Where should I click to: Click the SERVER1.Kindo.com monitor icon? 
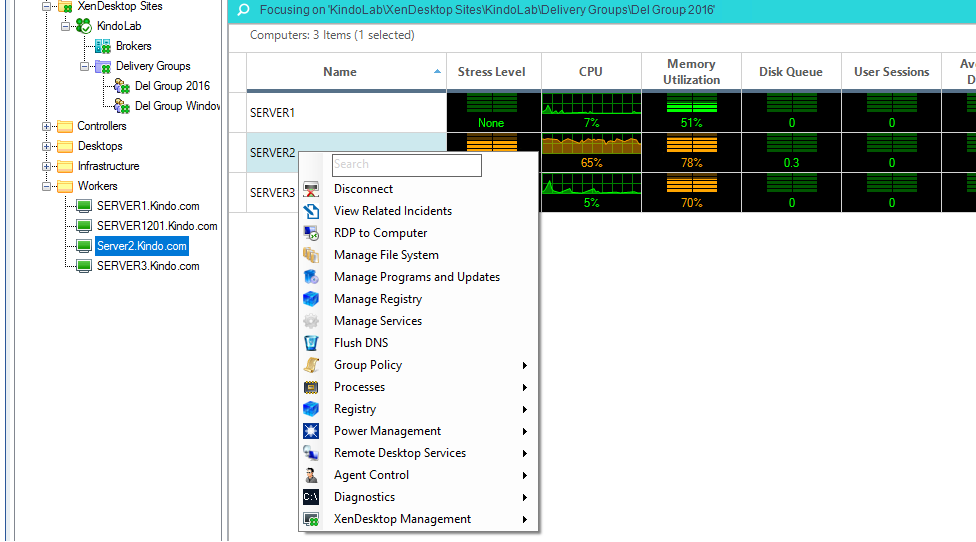[84, 206]
